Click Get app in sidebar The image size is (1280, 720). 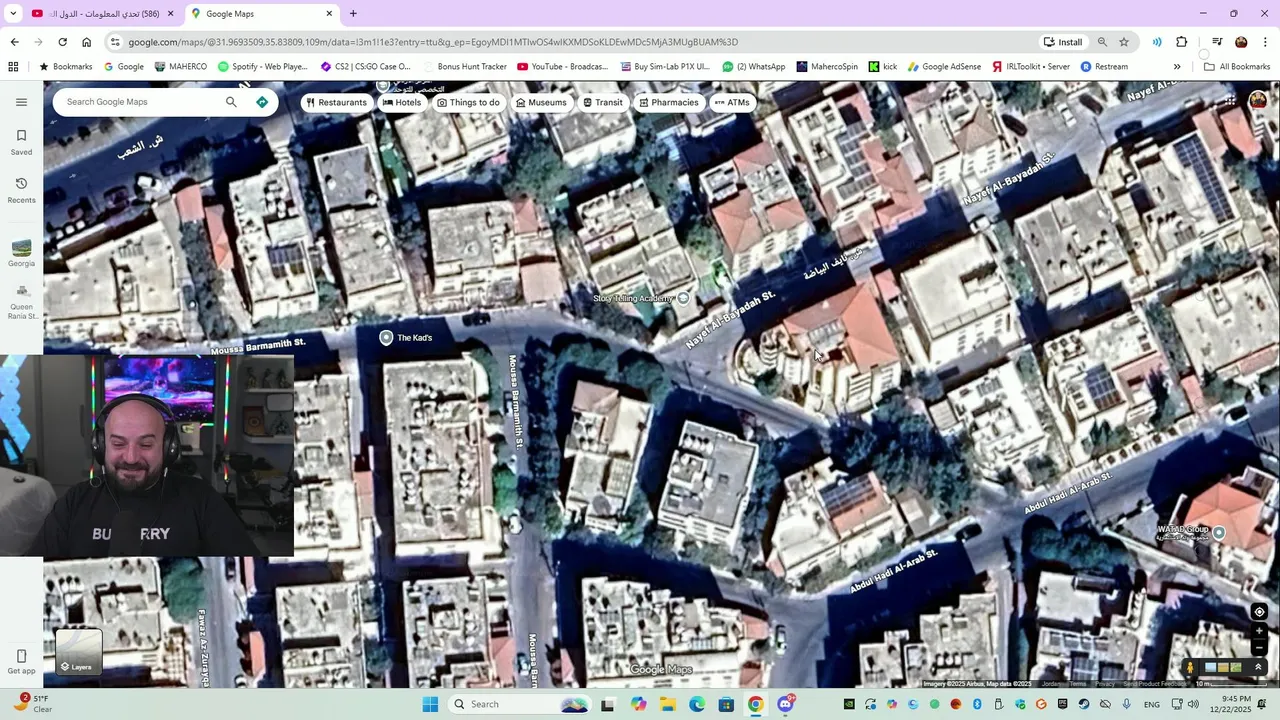pos(21,662)
